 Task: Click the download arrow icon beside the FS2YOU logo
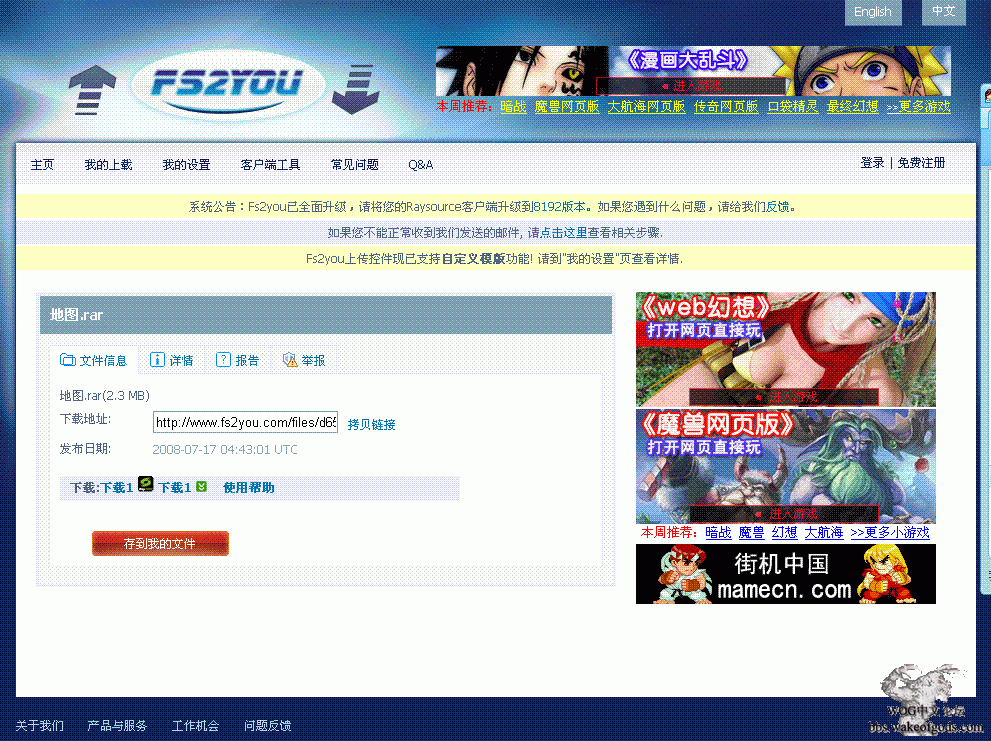(x=356, y=90)
